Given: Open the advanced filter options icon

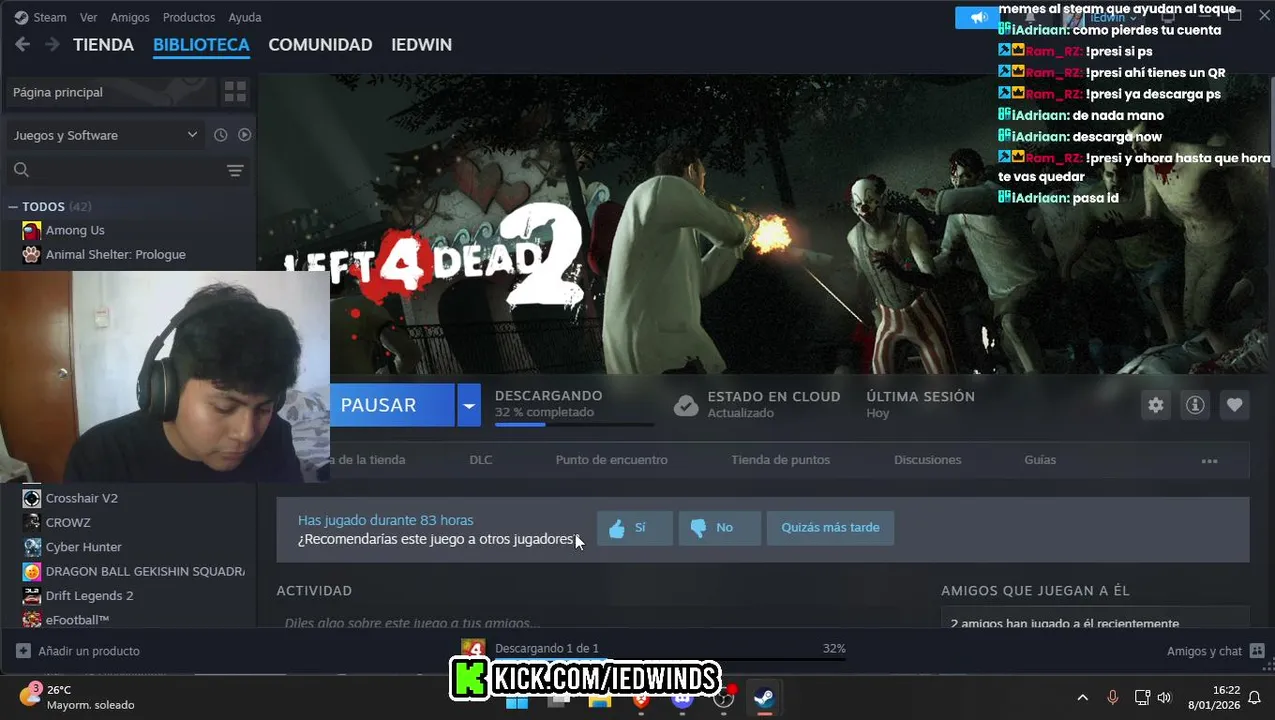Looking at the screenshot, I should (x=235, y=170).
